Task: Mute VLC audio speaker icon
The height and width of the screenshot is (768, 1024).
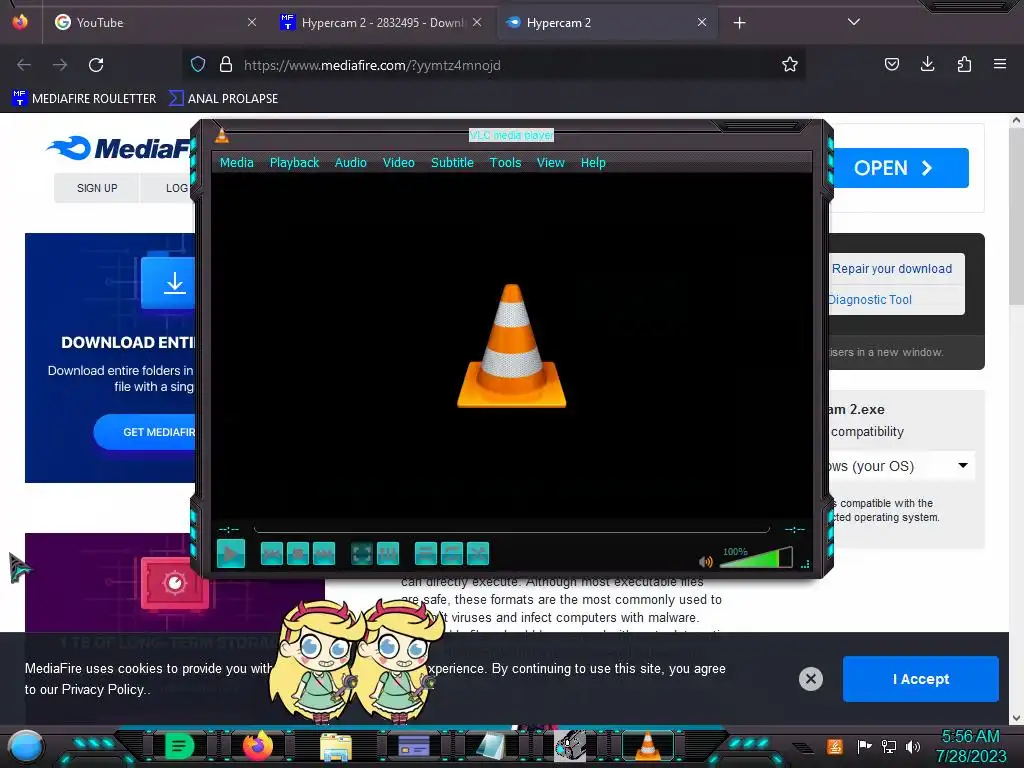Action: (705, 562)
